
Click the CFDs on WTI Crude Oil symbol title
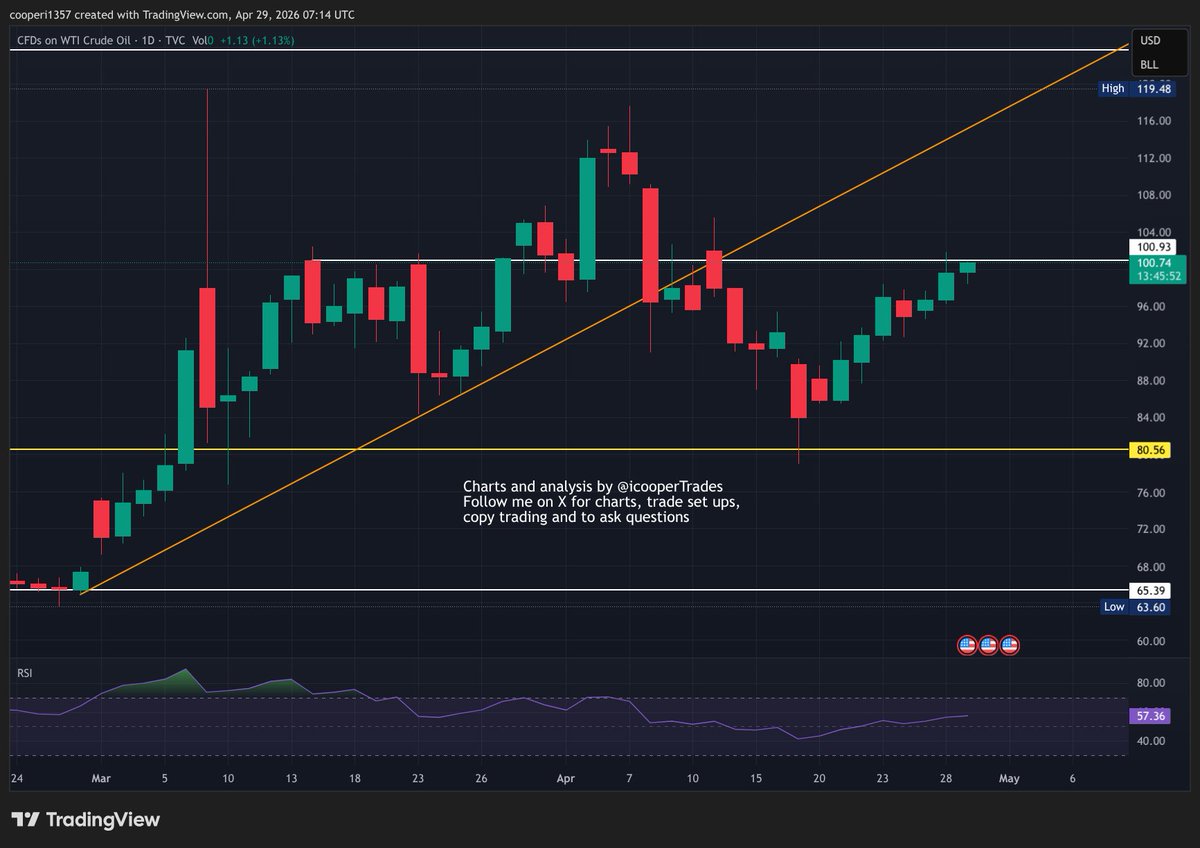click(75, 42)
